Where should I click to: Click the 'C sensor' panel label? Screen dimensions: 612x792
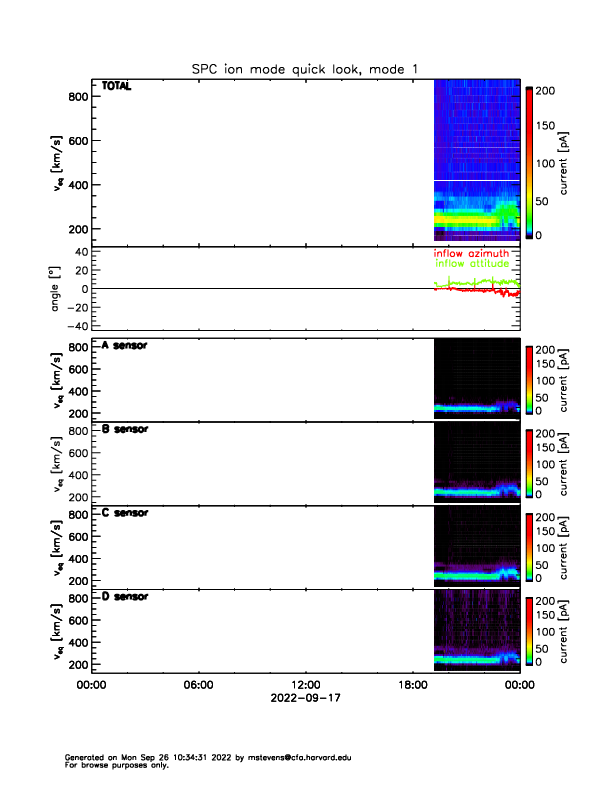(x=125, y=513)
